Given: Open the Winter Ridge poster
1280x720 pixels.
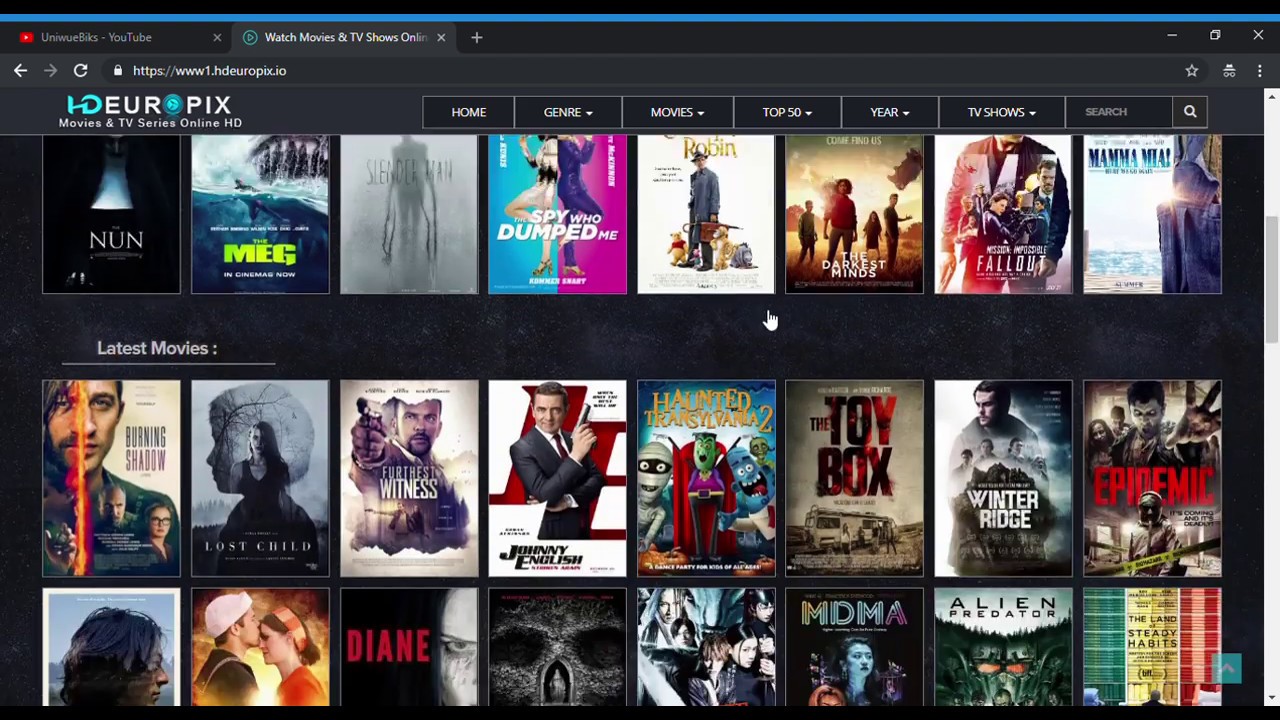Looking at the screenshot, I should pyautogui.click(x=1003, y=478).
